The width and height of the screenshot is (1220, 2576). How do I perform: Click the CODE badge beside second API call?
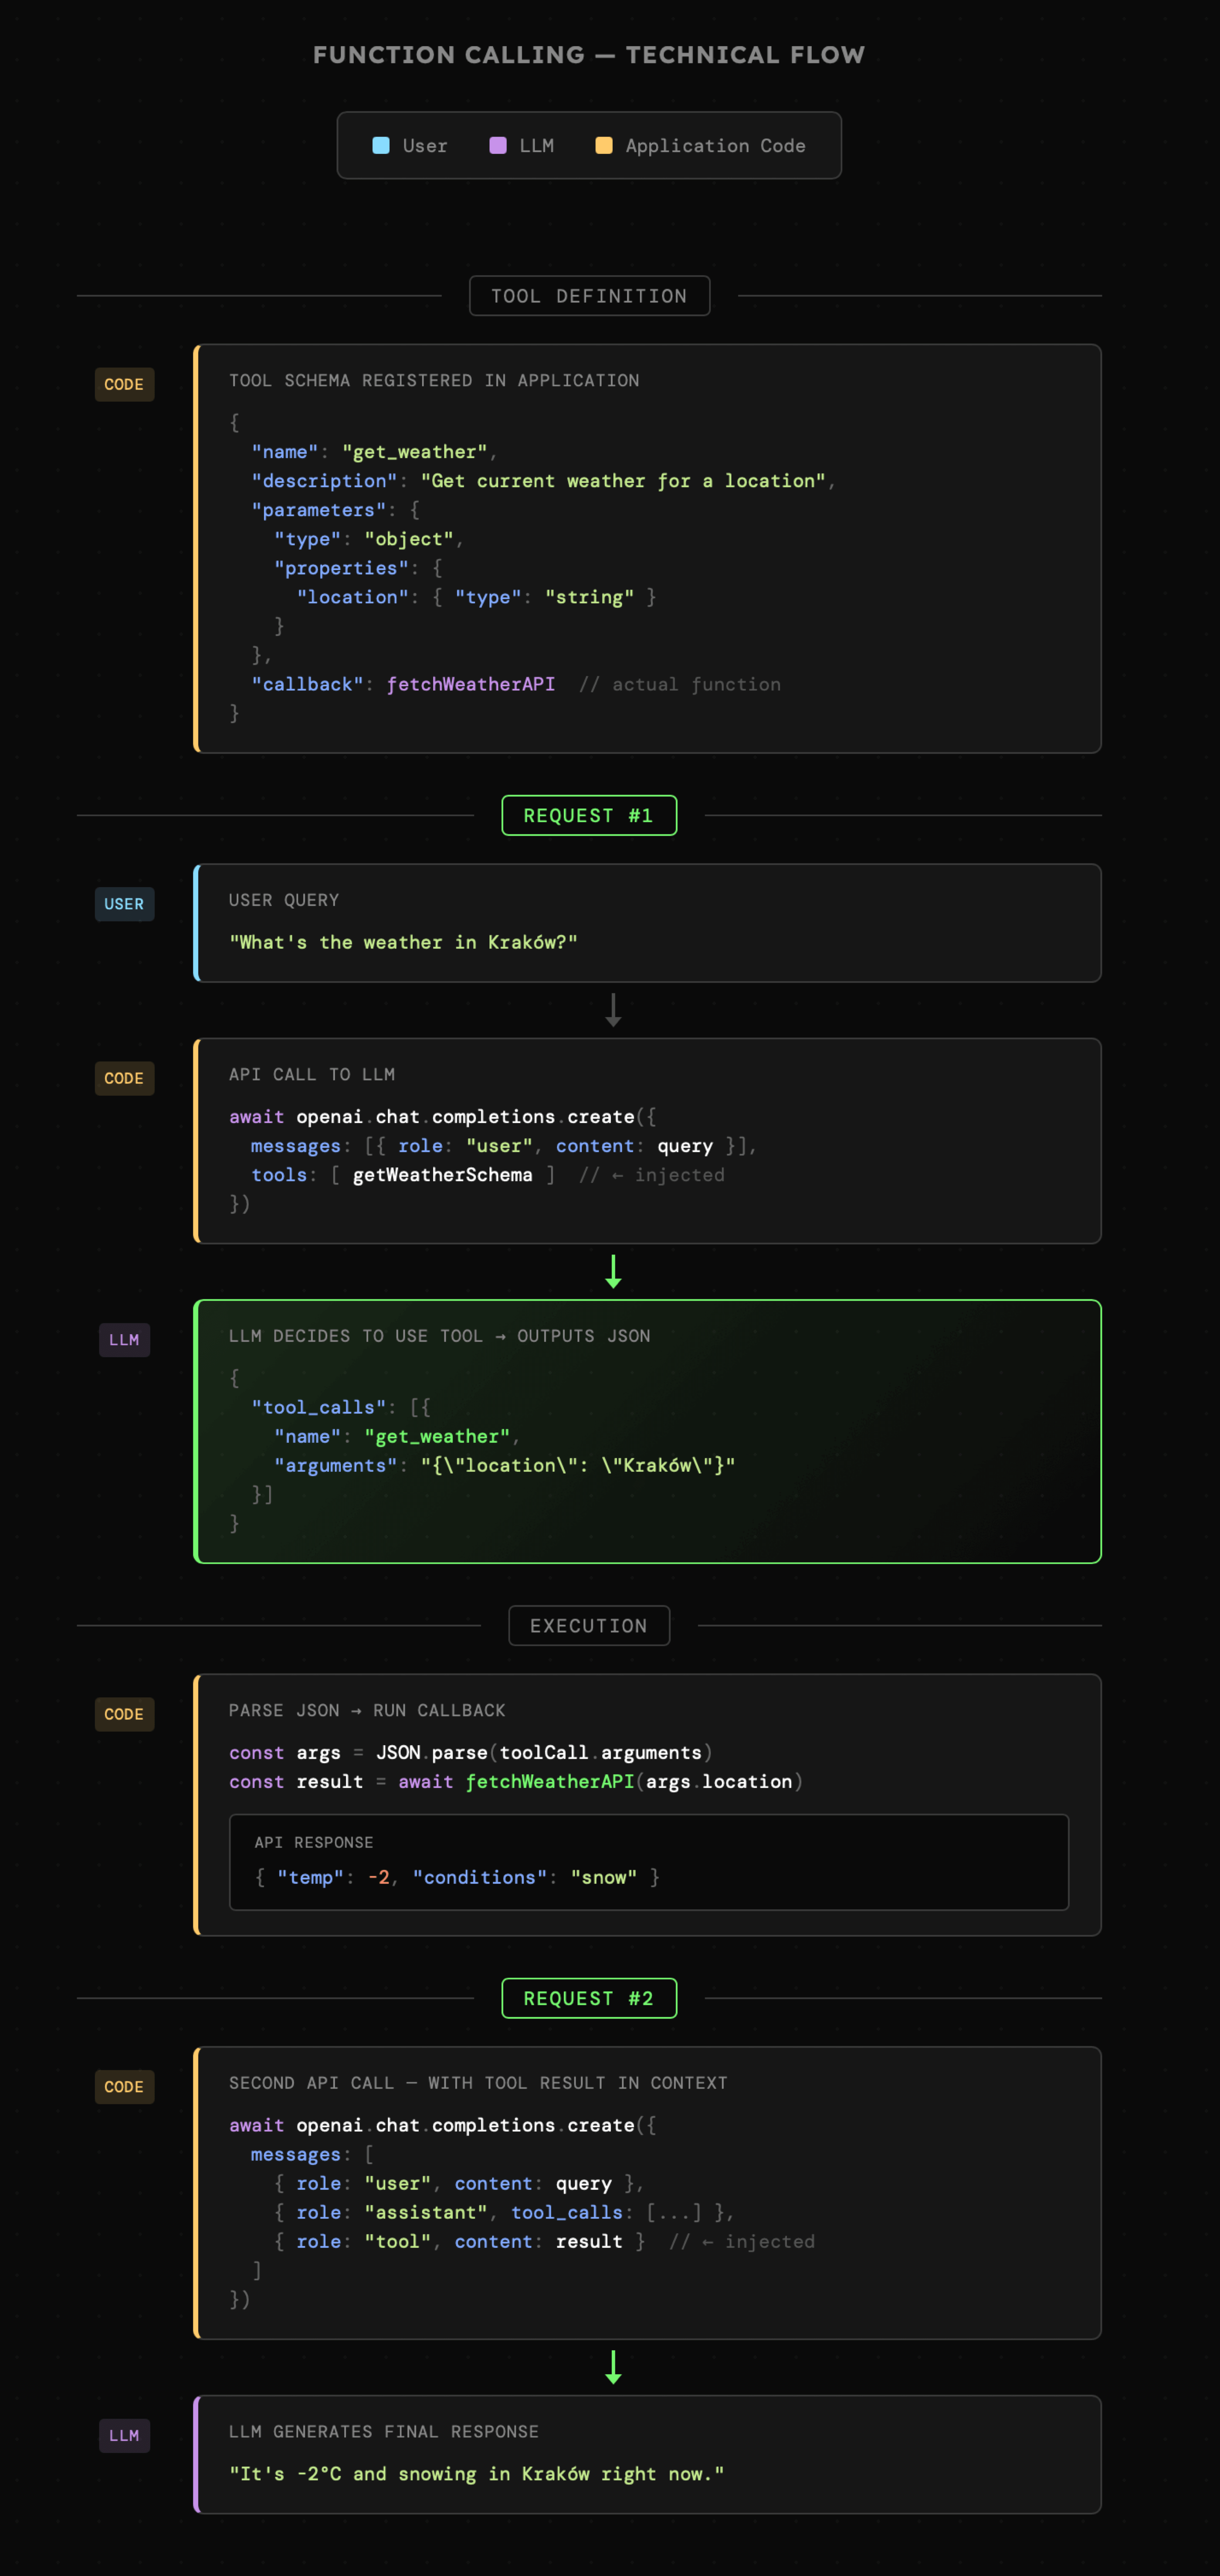[x=124, y=2087]
